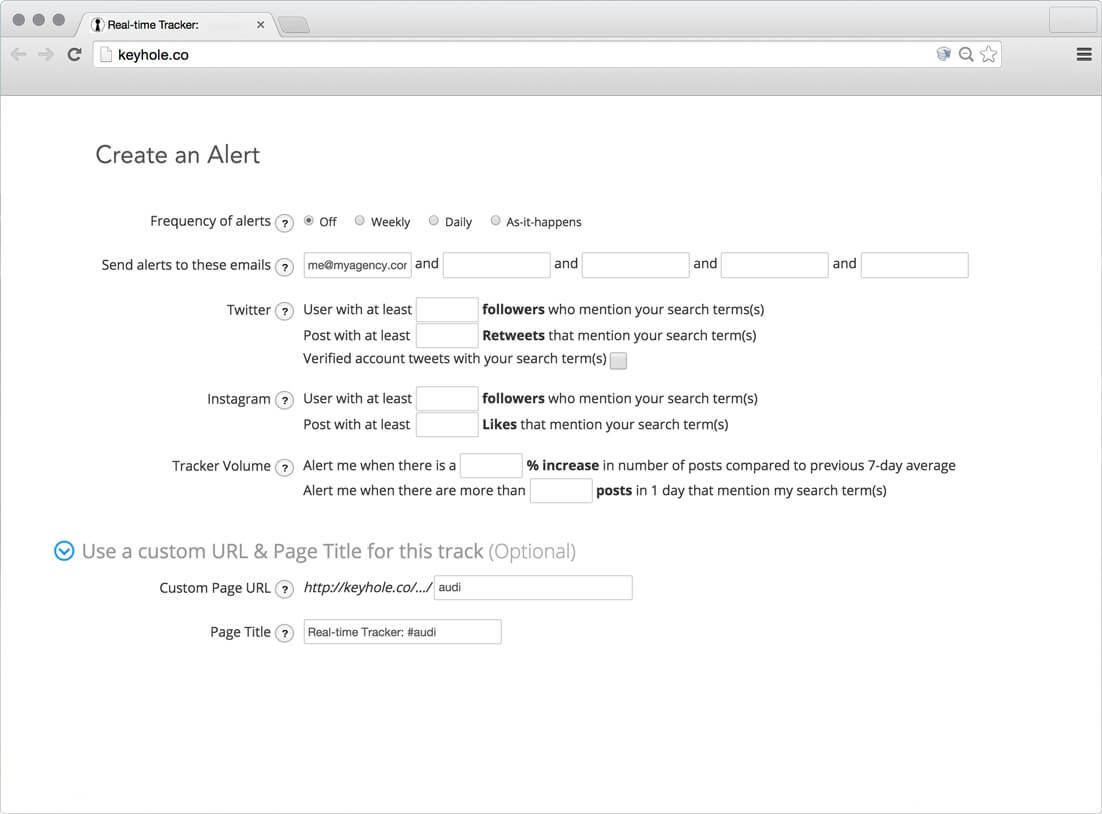This screenshot has width=1102, height=814.
Task: Open help icon beside Frequency of alerts
Action: [284, 224]
